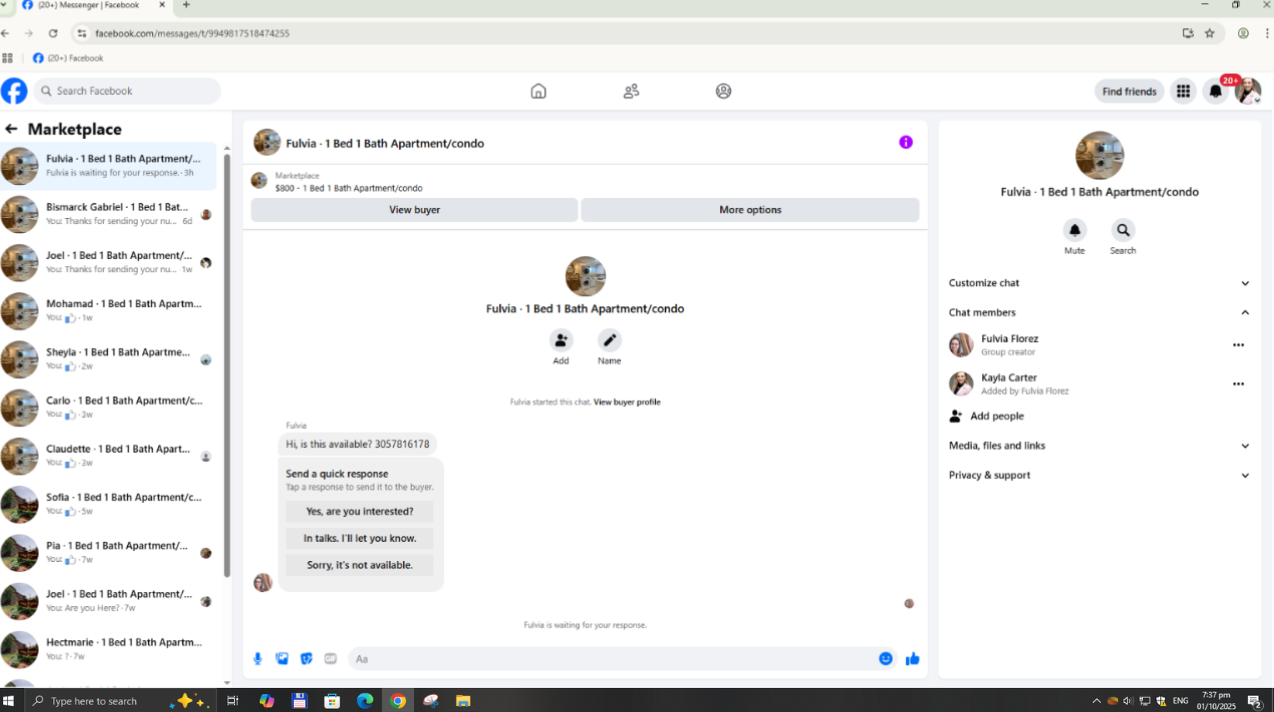
Task: Open the account profile picture menu
Action: (x=1248, y=91)
